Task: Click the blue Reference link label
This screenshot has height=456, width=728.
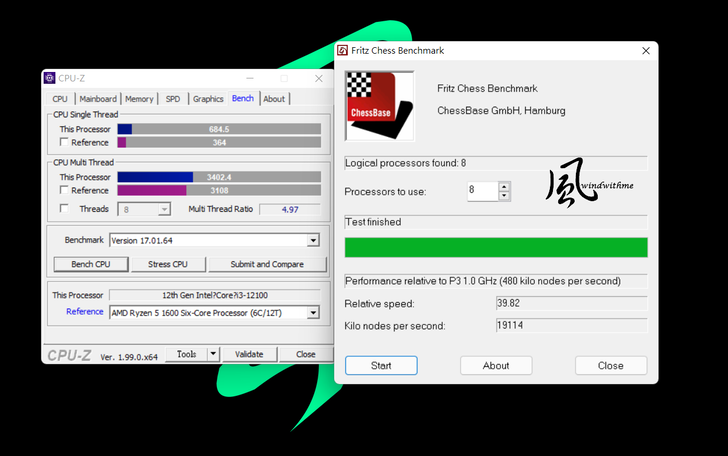Action: click(x=84, y=312)
